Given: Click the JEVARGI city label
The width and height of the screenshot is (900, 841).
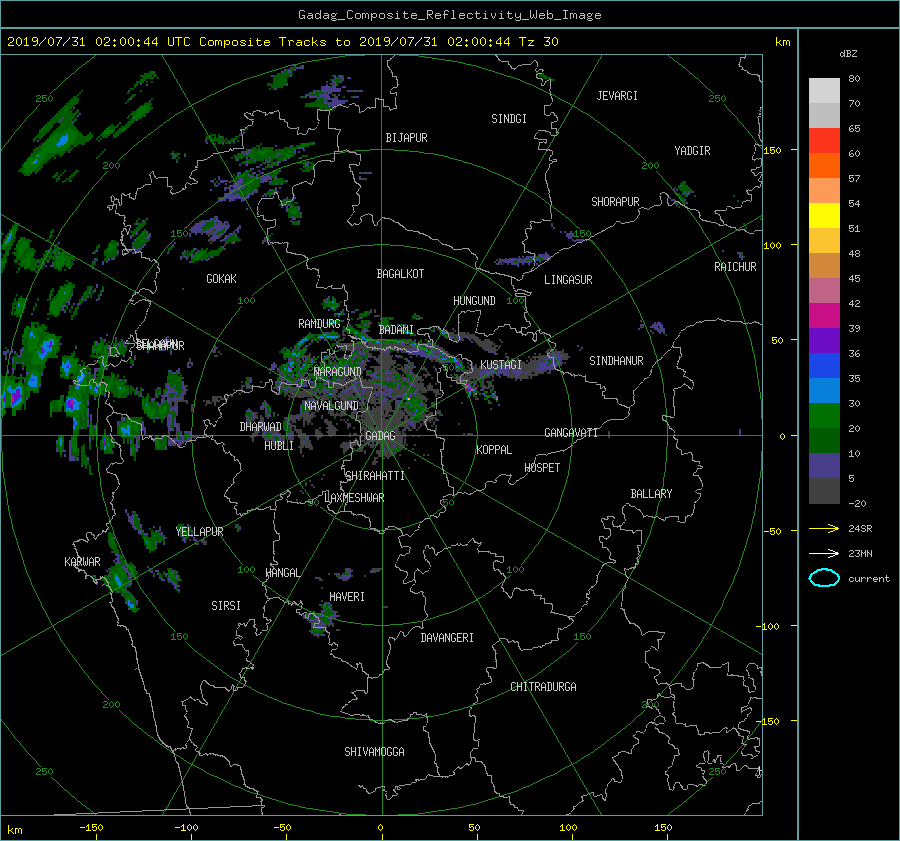Looking at the screenshot, I should point(617,96).
